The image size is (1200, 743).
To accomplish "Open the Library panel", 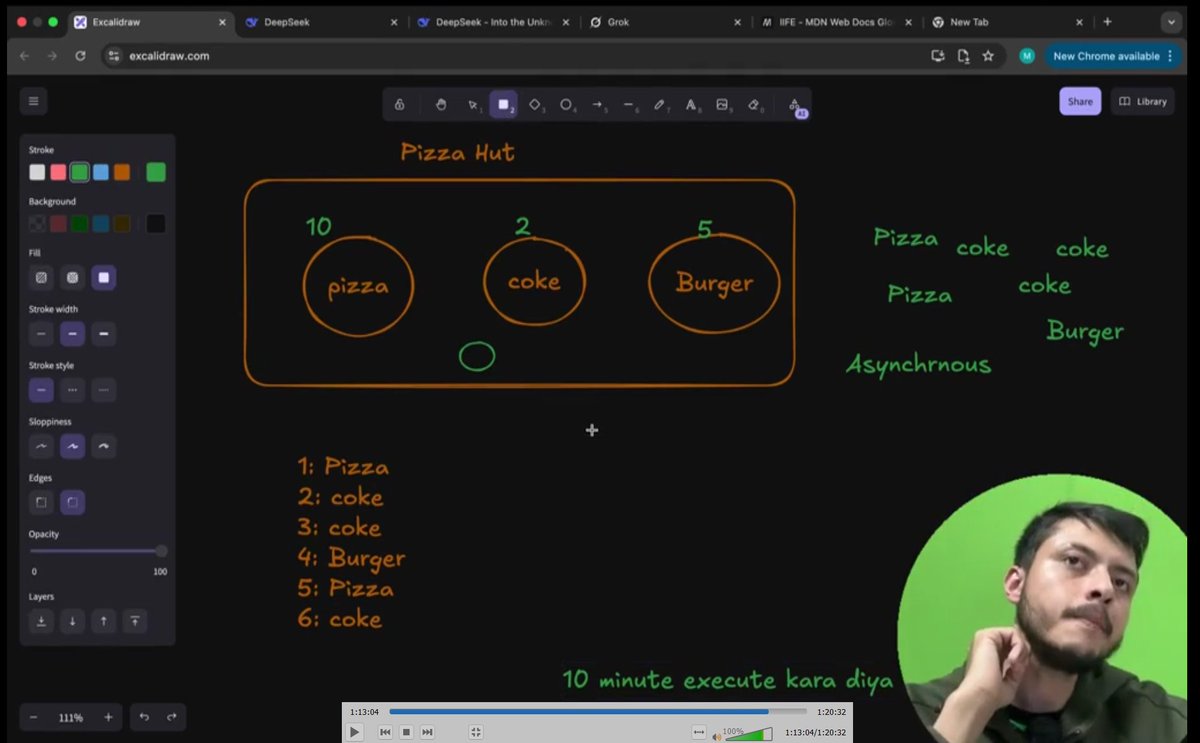I will 1142,101.
